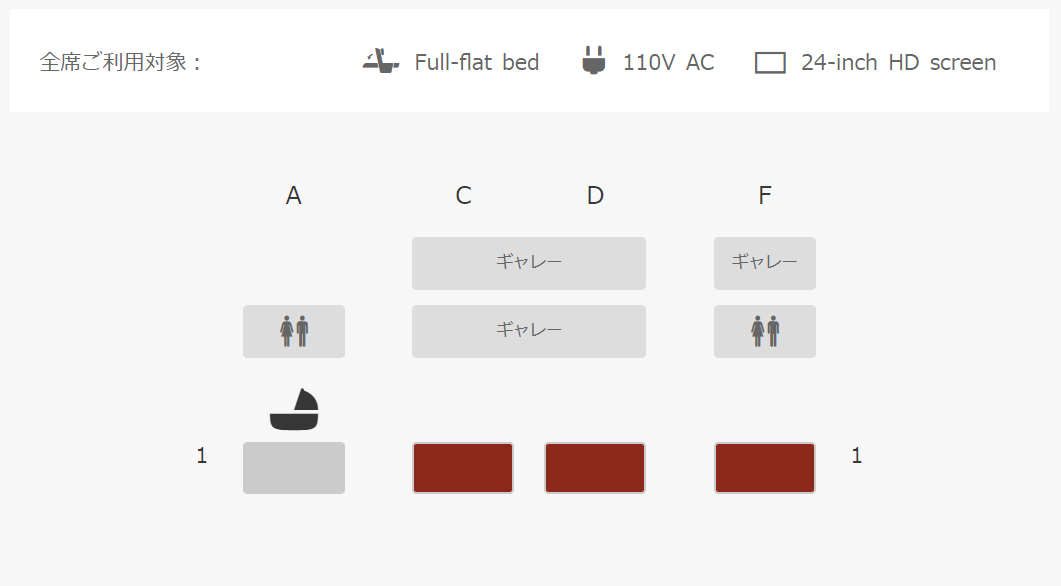The width and height of the screenshot is (1061, 586).
Task: Click the upper center ギャレー block
Action: click(528, 263)
